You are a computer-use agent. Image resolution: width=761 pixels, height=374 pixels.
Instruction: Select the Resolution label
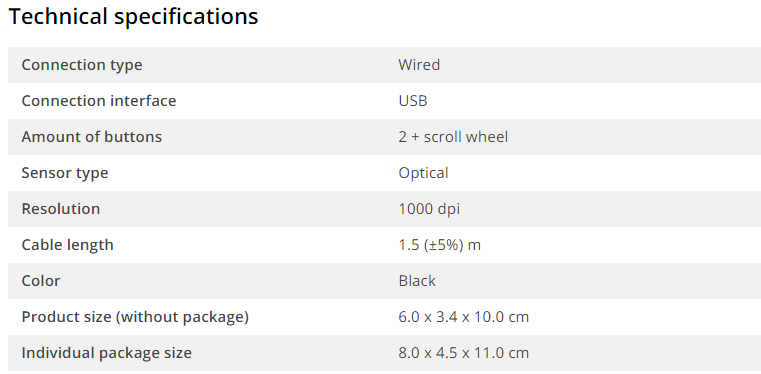tap(61, 209)
